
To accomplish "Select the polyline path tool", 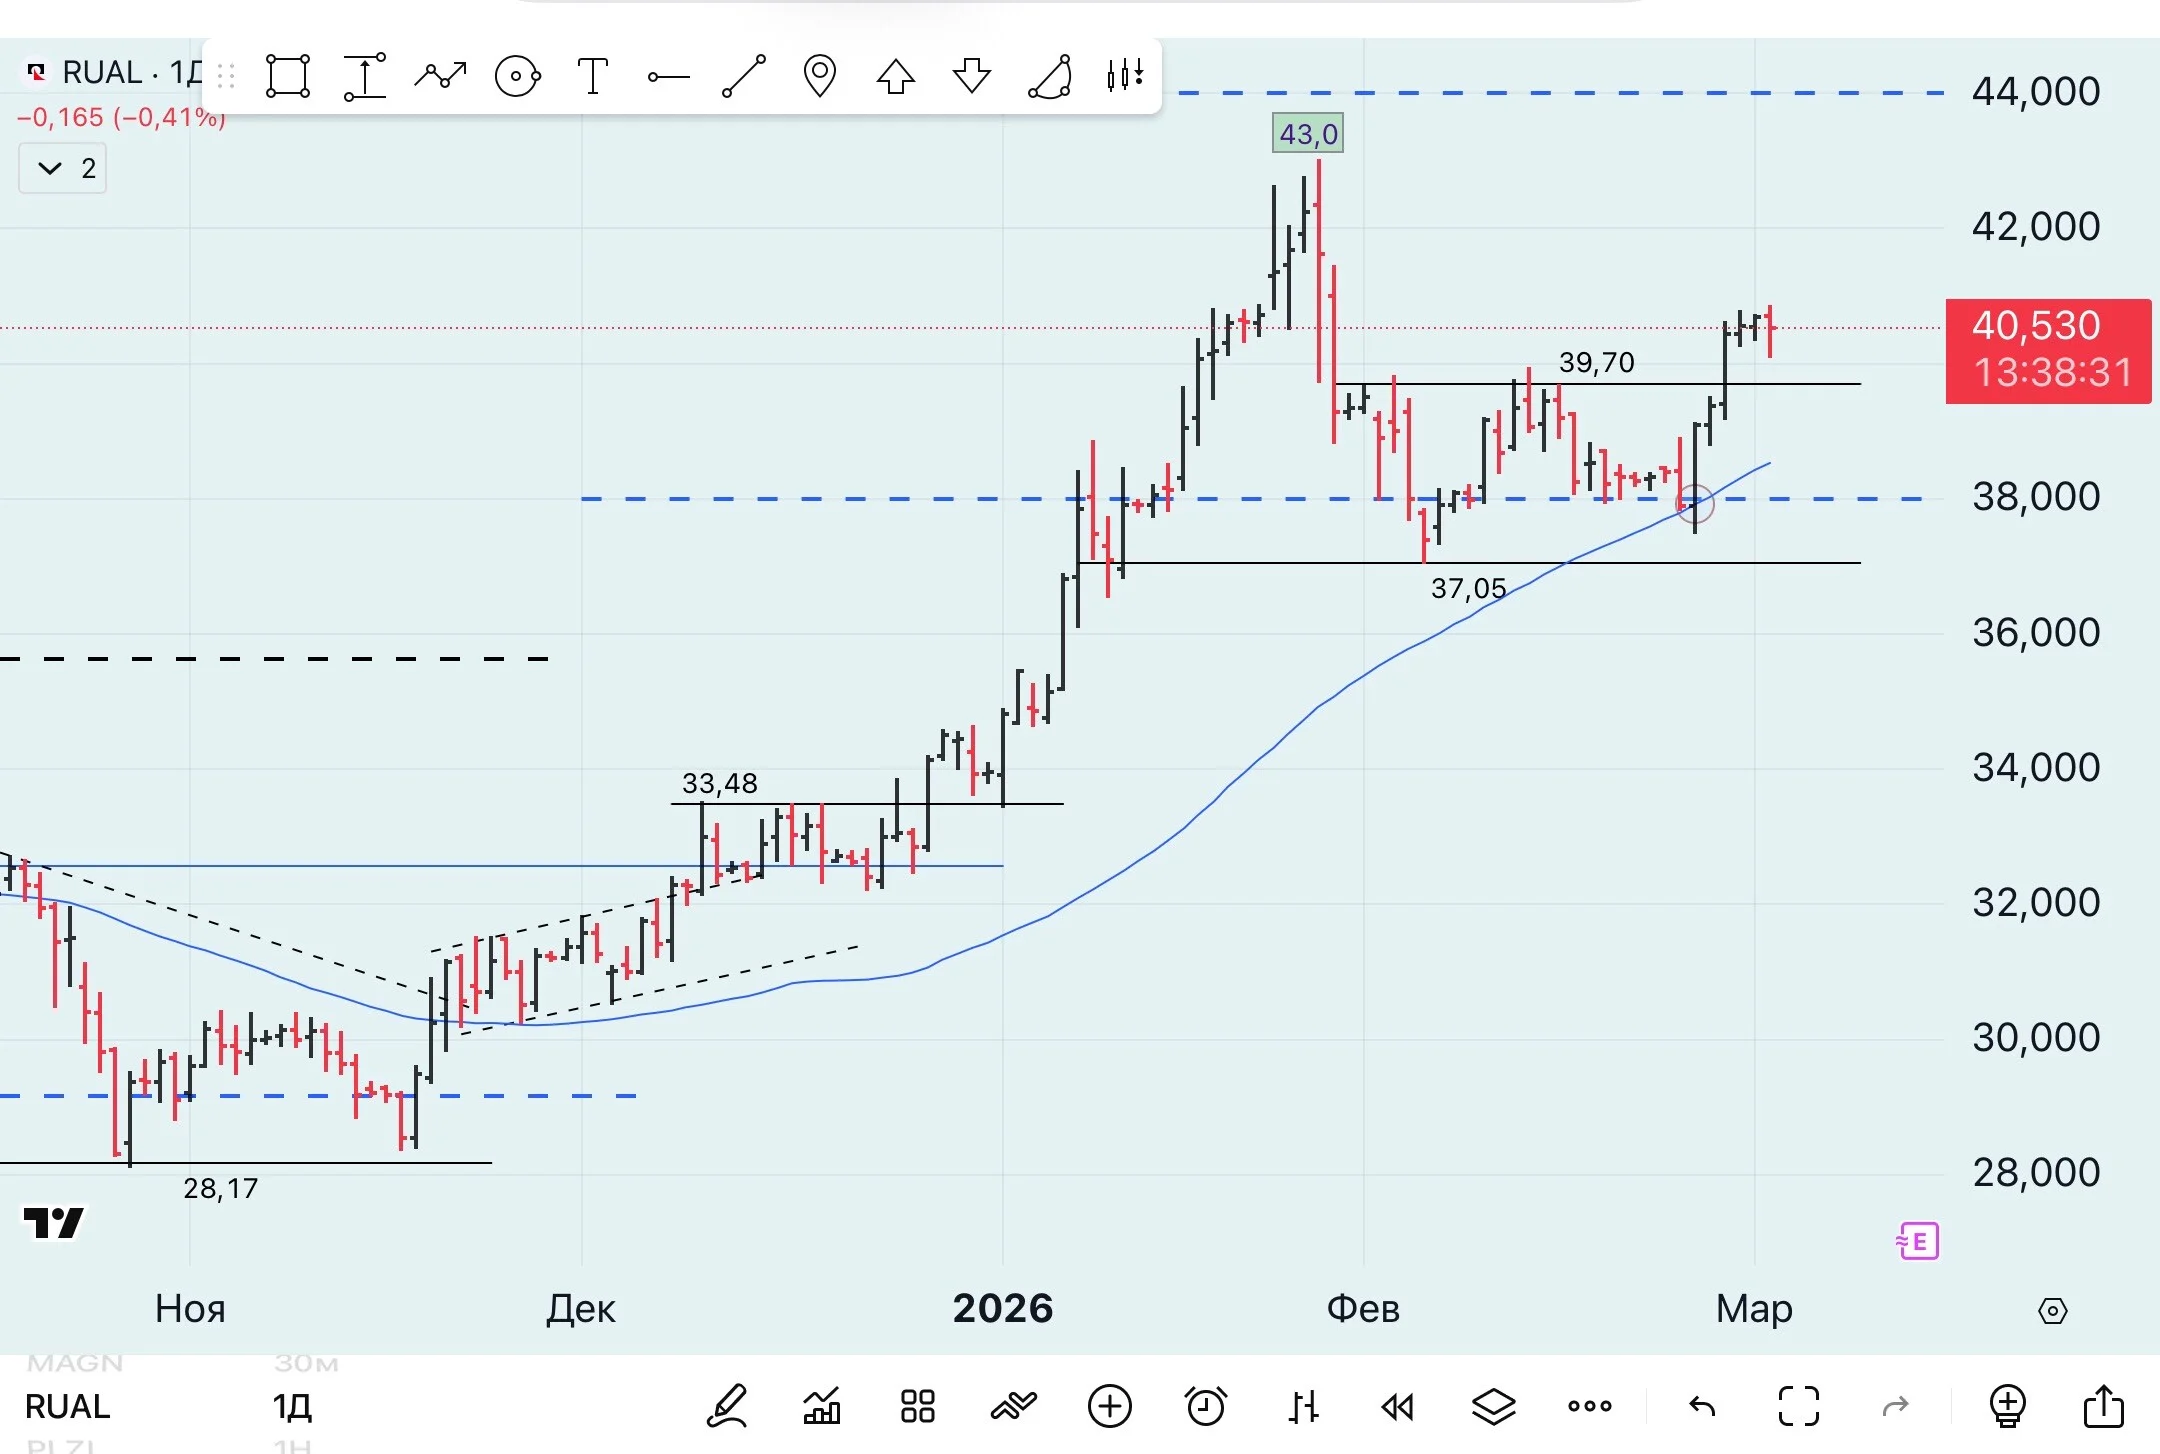I will [441, 75].
